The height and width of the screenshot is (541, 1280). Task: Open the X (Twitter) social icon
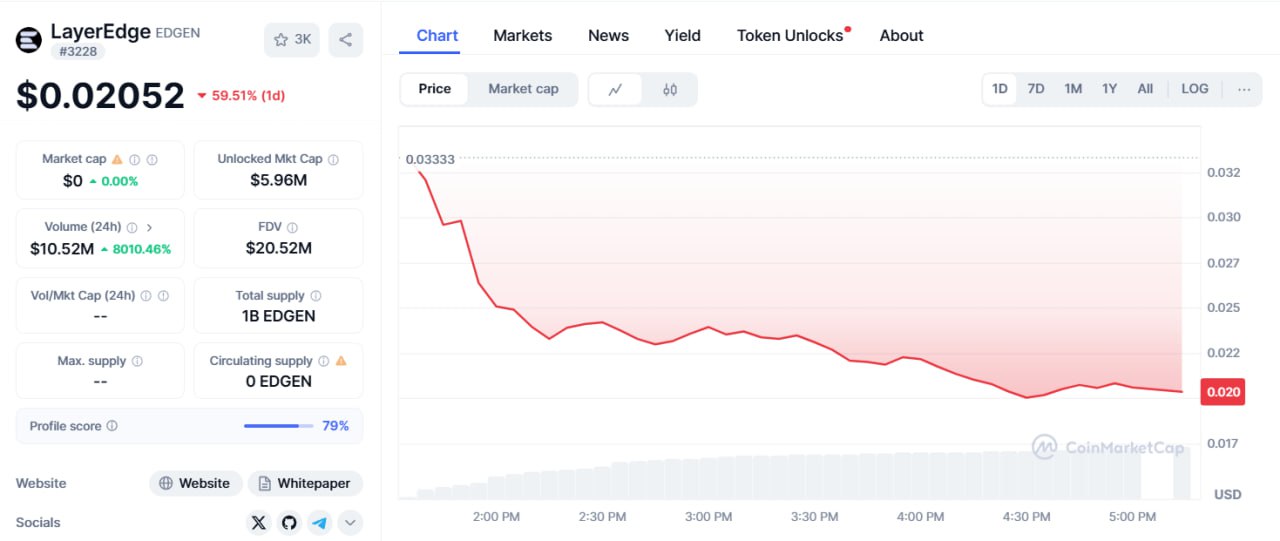click(x=259, y=522)
